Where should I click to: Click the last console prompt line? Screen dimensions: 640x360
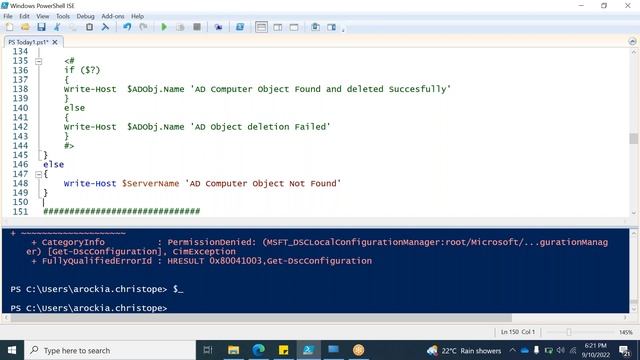[89, 308]
